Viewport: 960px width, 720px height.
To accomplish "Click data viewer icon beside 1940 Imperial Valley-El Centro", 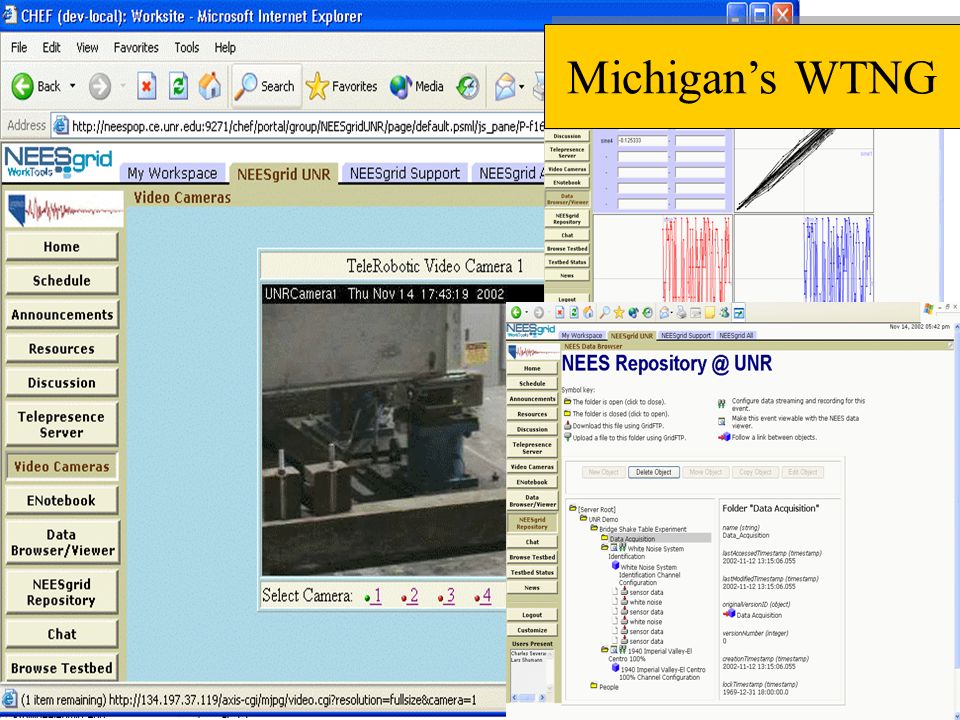I will [x=614, y=650].
